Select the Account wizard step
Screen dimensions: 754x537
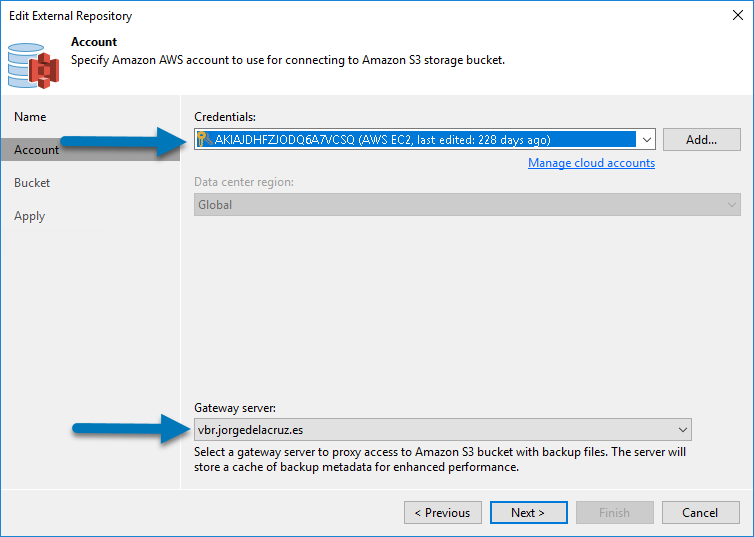(37, 150)
